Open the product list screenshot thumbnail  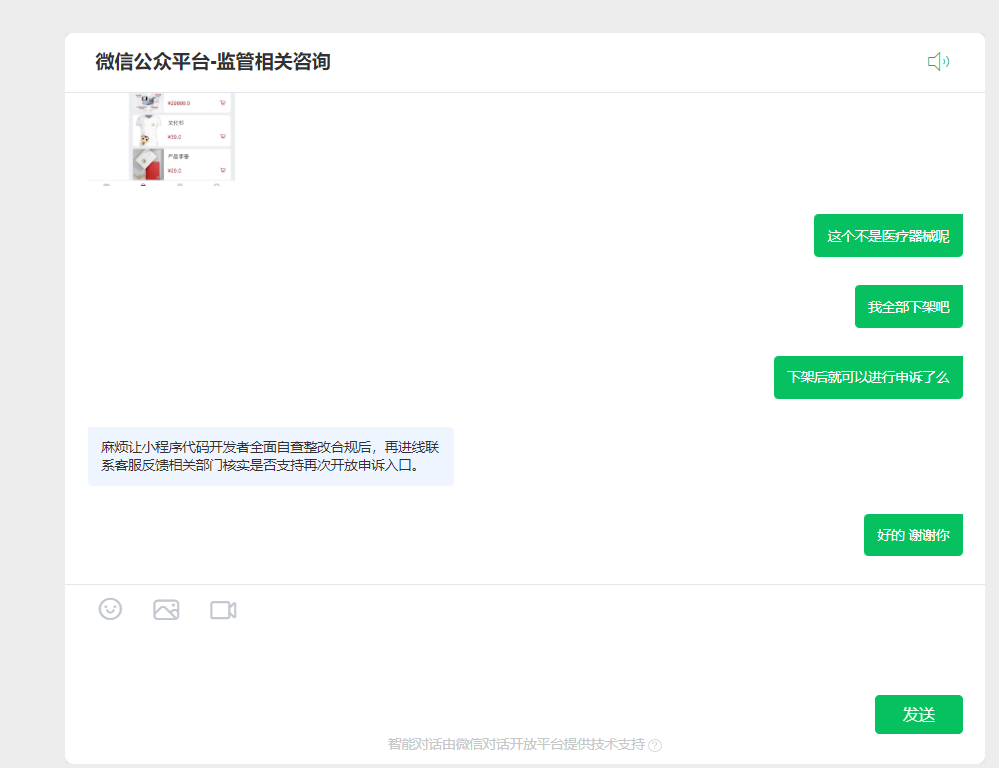[x=162, y=138]
